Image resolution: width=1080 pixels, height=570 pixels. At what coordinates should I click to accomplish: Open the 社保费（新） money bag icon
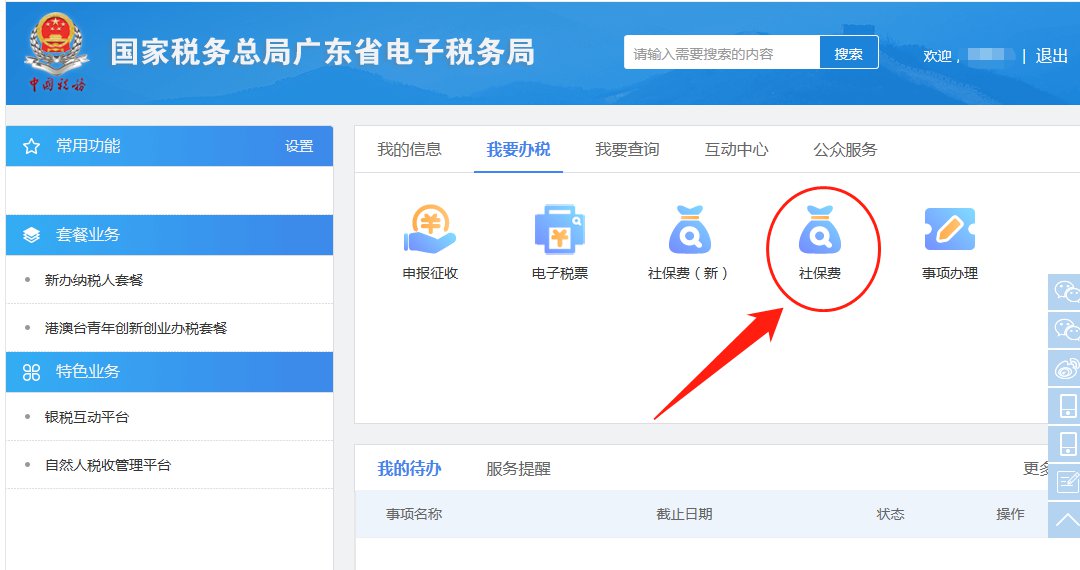pyautogui.click(x=689, y=229)
